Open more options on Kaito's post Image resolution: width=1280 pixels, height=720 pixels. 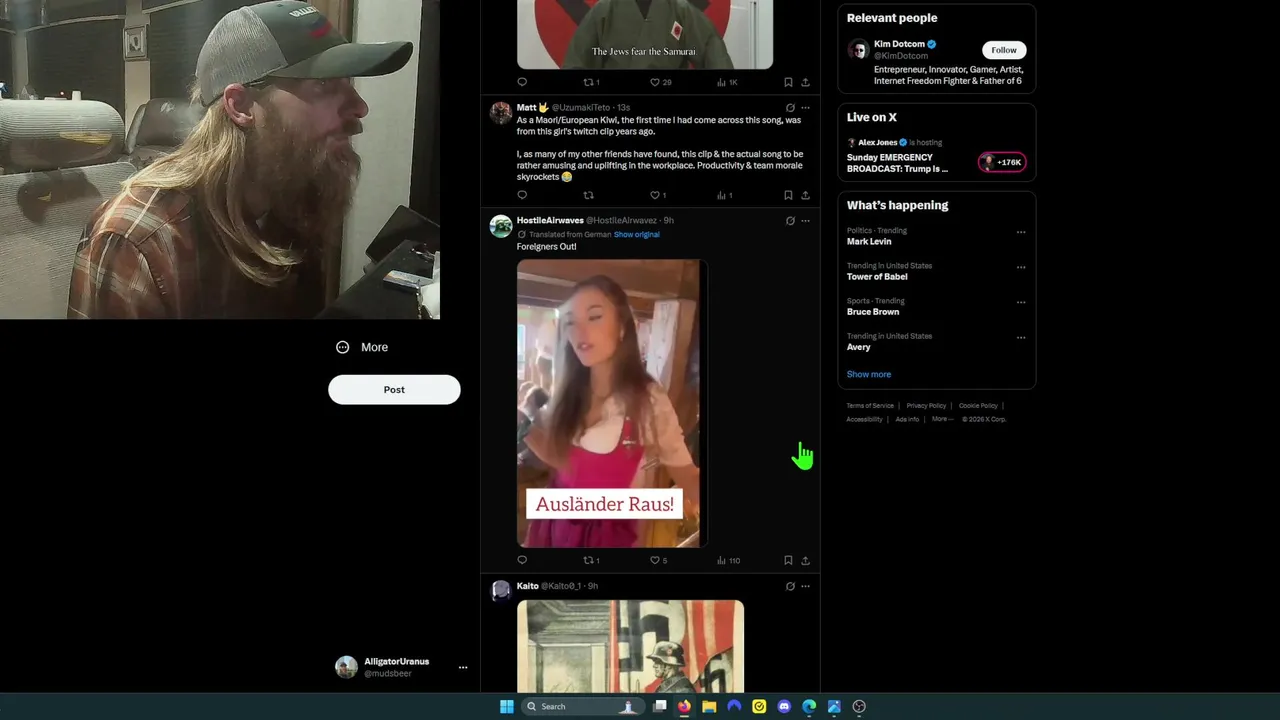[805, 586]
